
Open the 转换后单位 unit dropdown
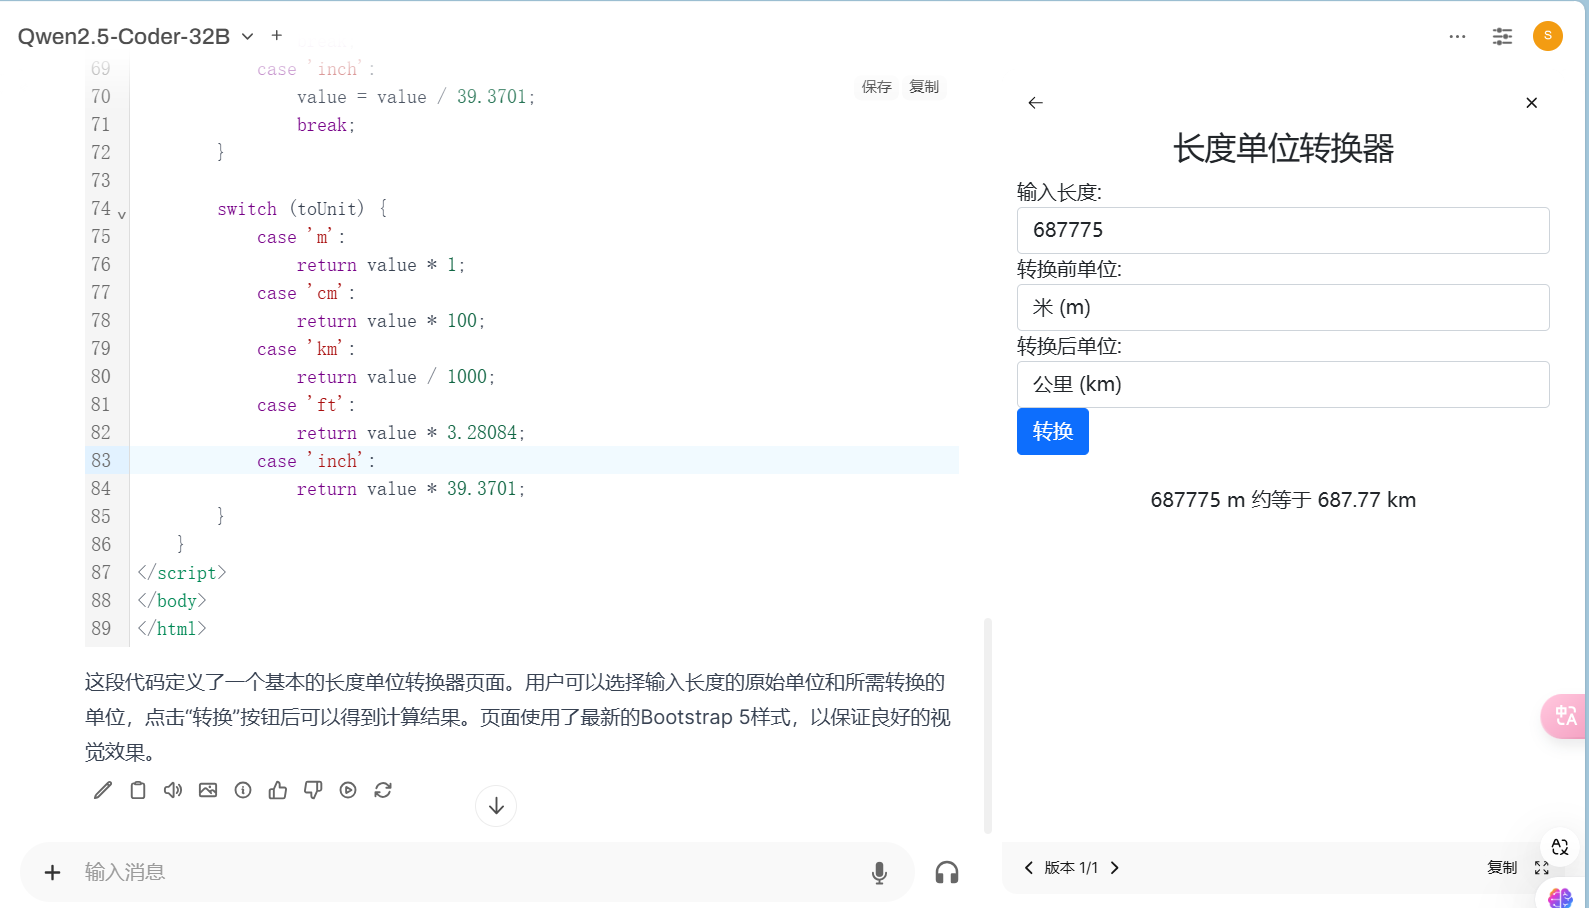tap(1283, 385)
